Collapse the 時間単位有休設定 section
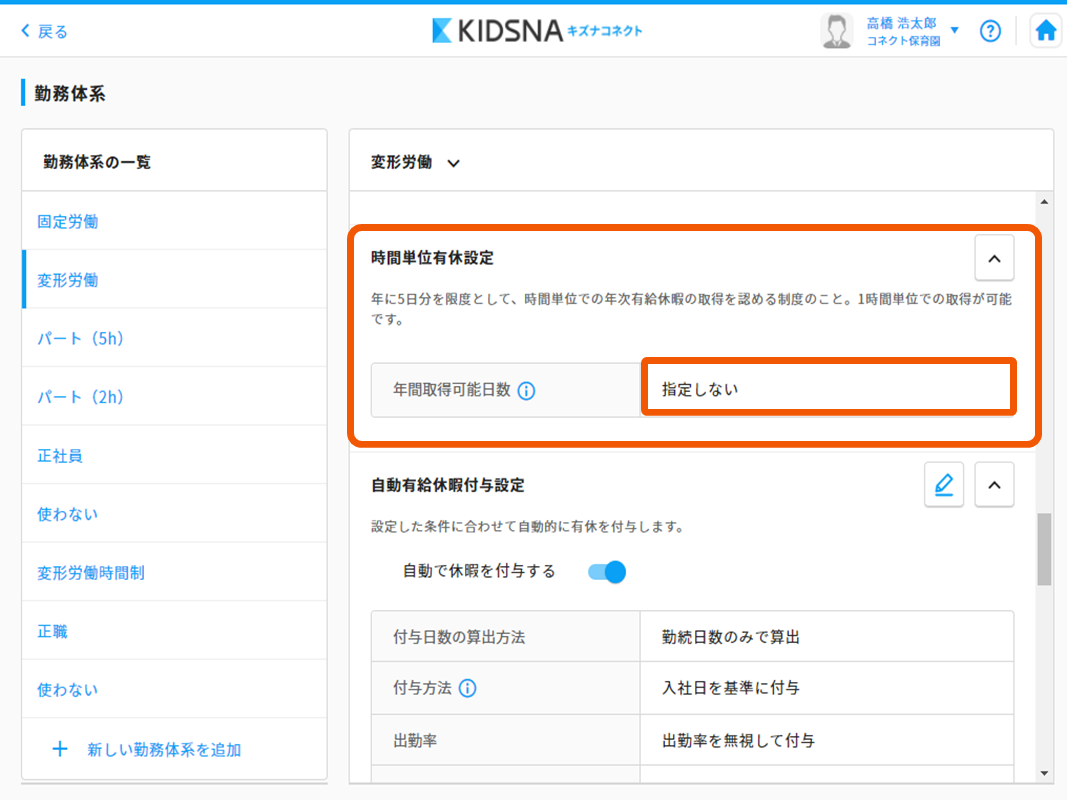The height and width of the screenshot is (800, 1067). [x=994, y=258]
